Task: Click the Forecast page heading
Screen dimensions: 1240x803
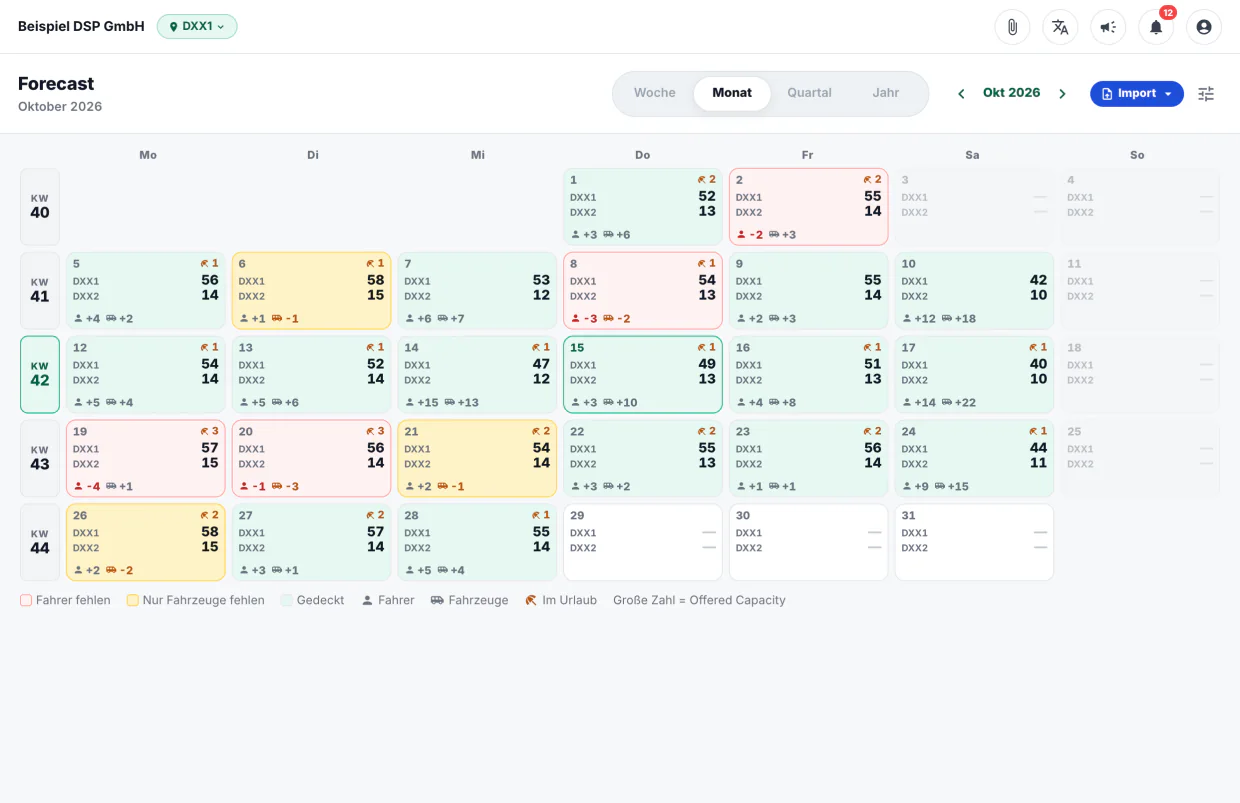Action: tap(56, 84)
